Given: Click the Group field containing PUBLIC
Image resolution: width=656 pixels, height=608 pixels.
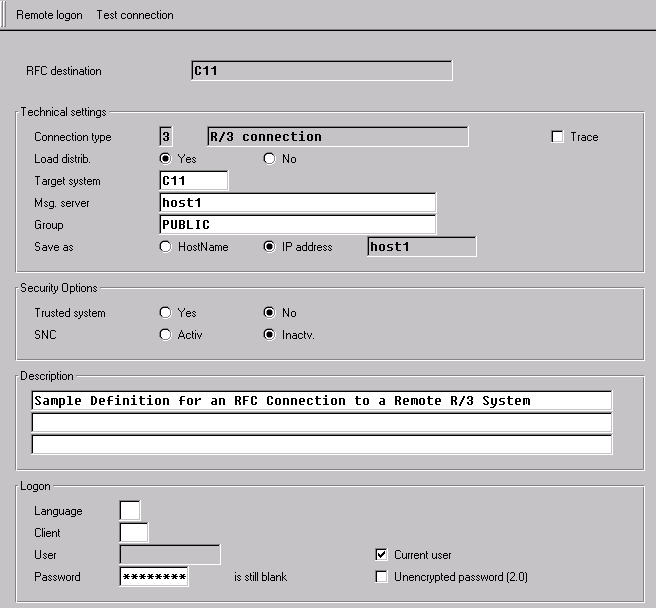Looking at the screenshot, I should pyautogui.click(x=297, y=225).
